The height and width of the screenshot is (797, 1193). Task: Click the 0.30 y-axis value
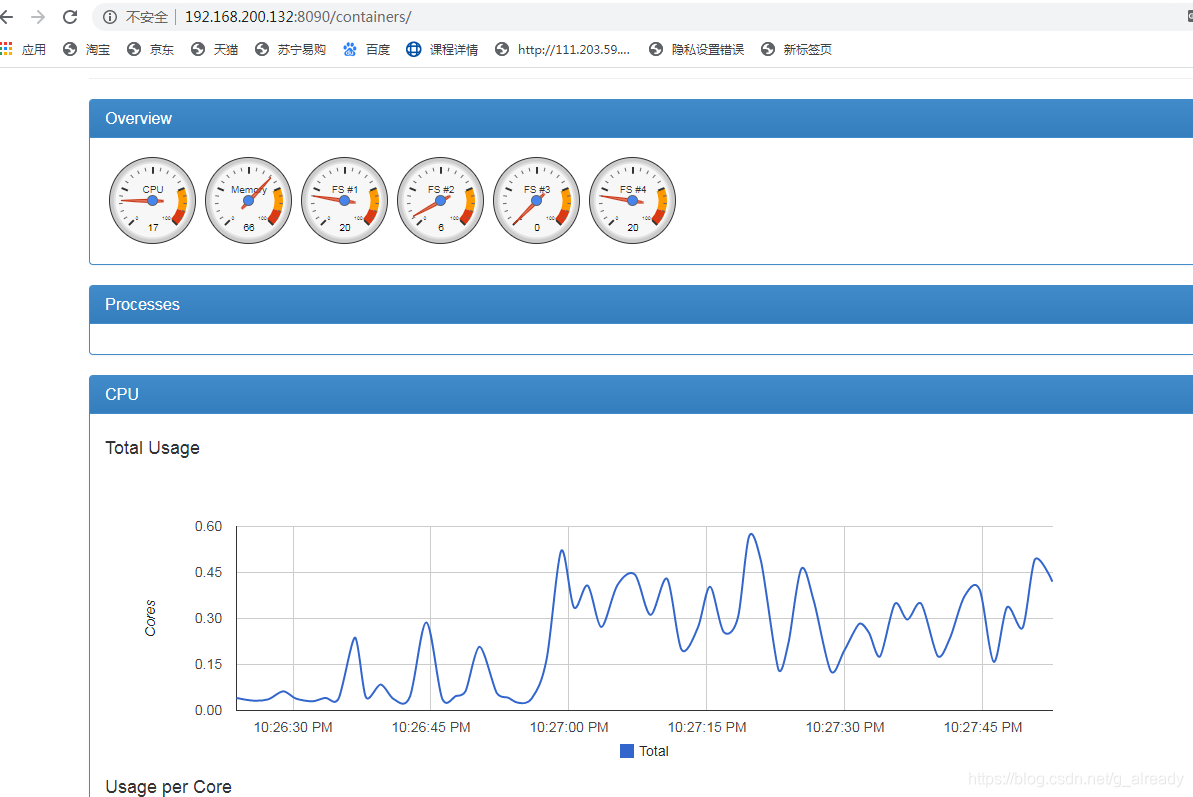(208, 618)
